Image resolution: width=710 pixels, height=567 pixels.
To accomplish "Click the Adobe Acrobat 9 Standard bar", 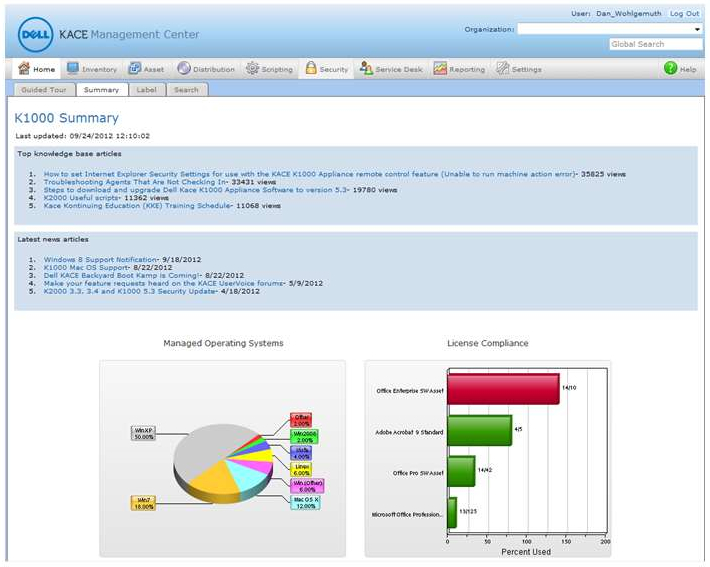I will pos(480,430).
